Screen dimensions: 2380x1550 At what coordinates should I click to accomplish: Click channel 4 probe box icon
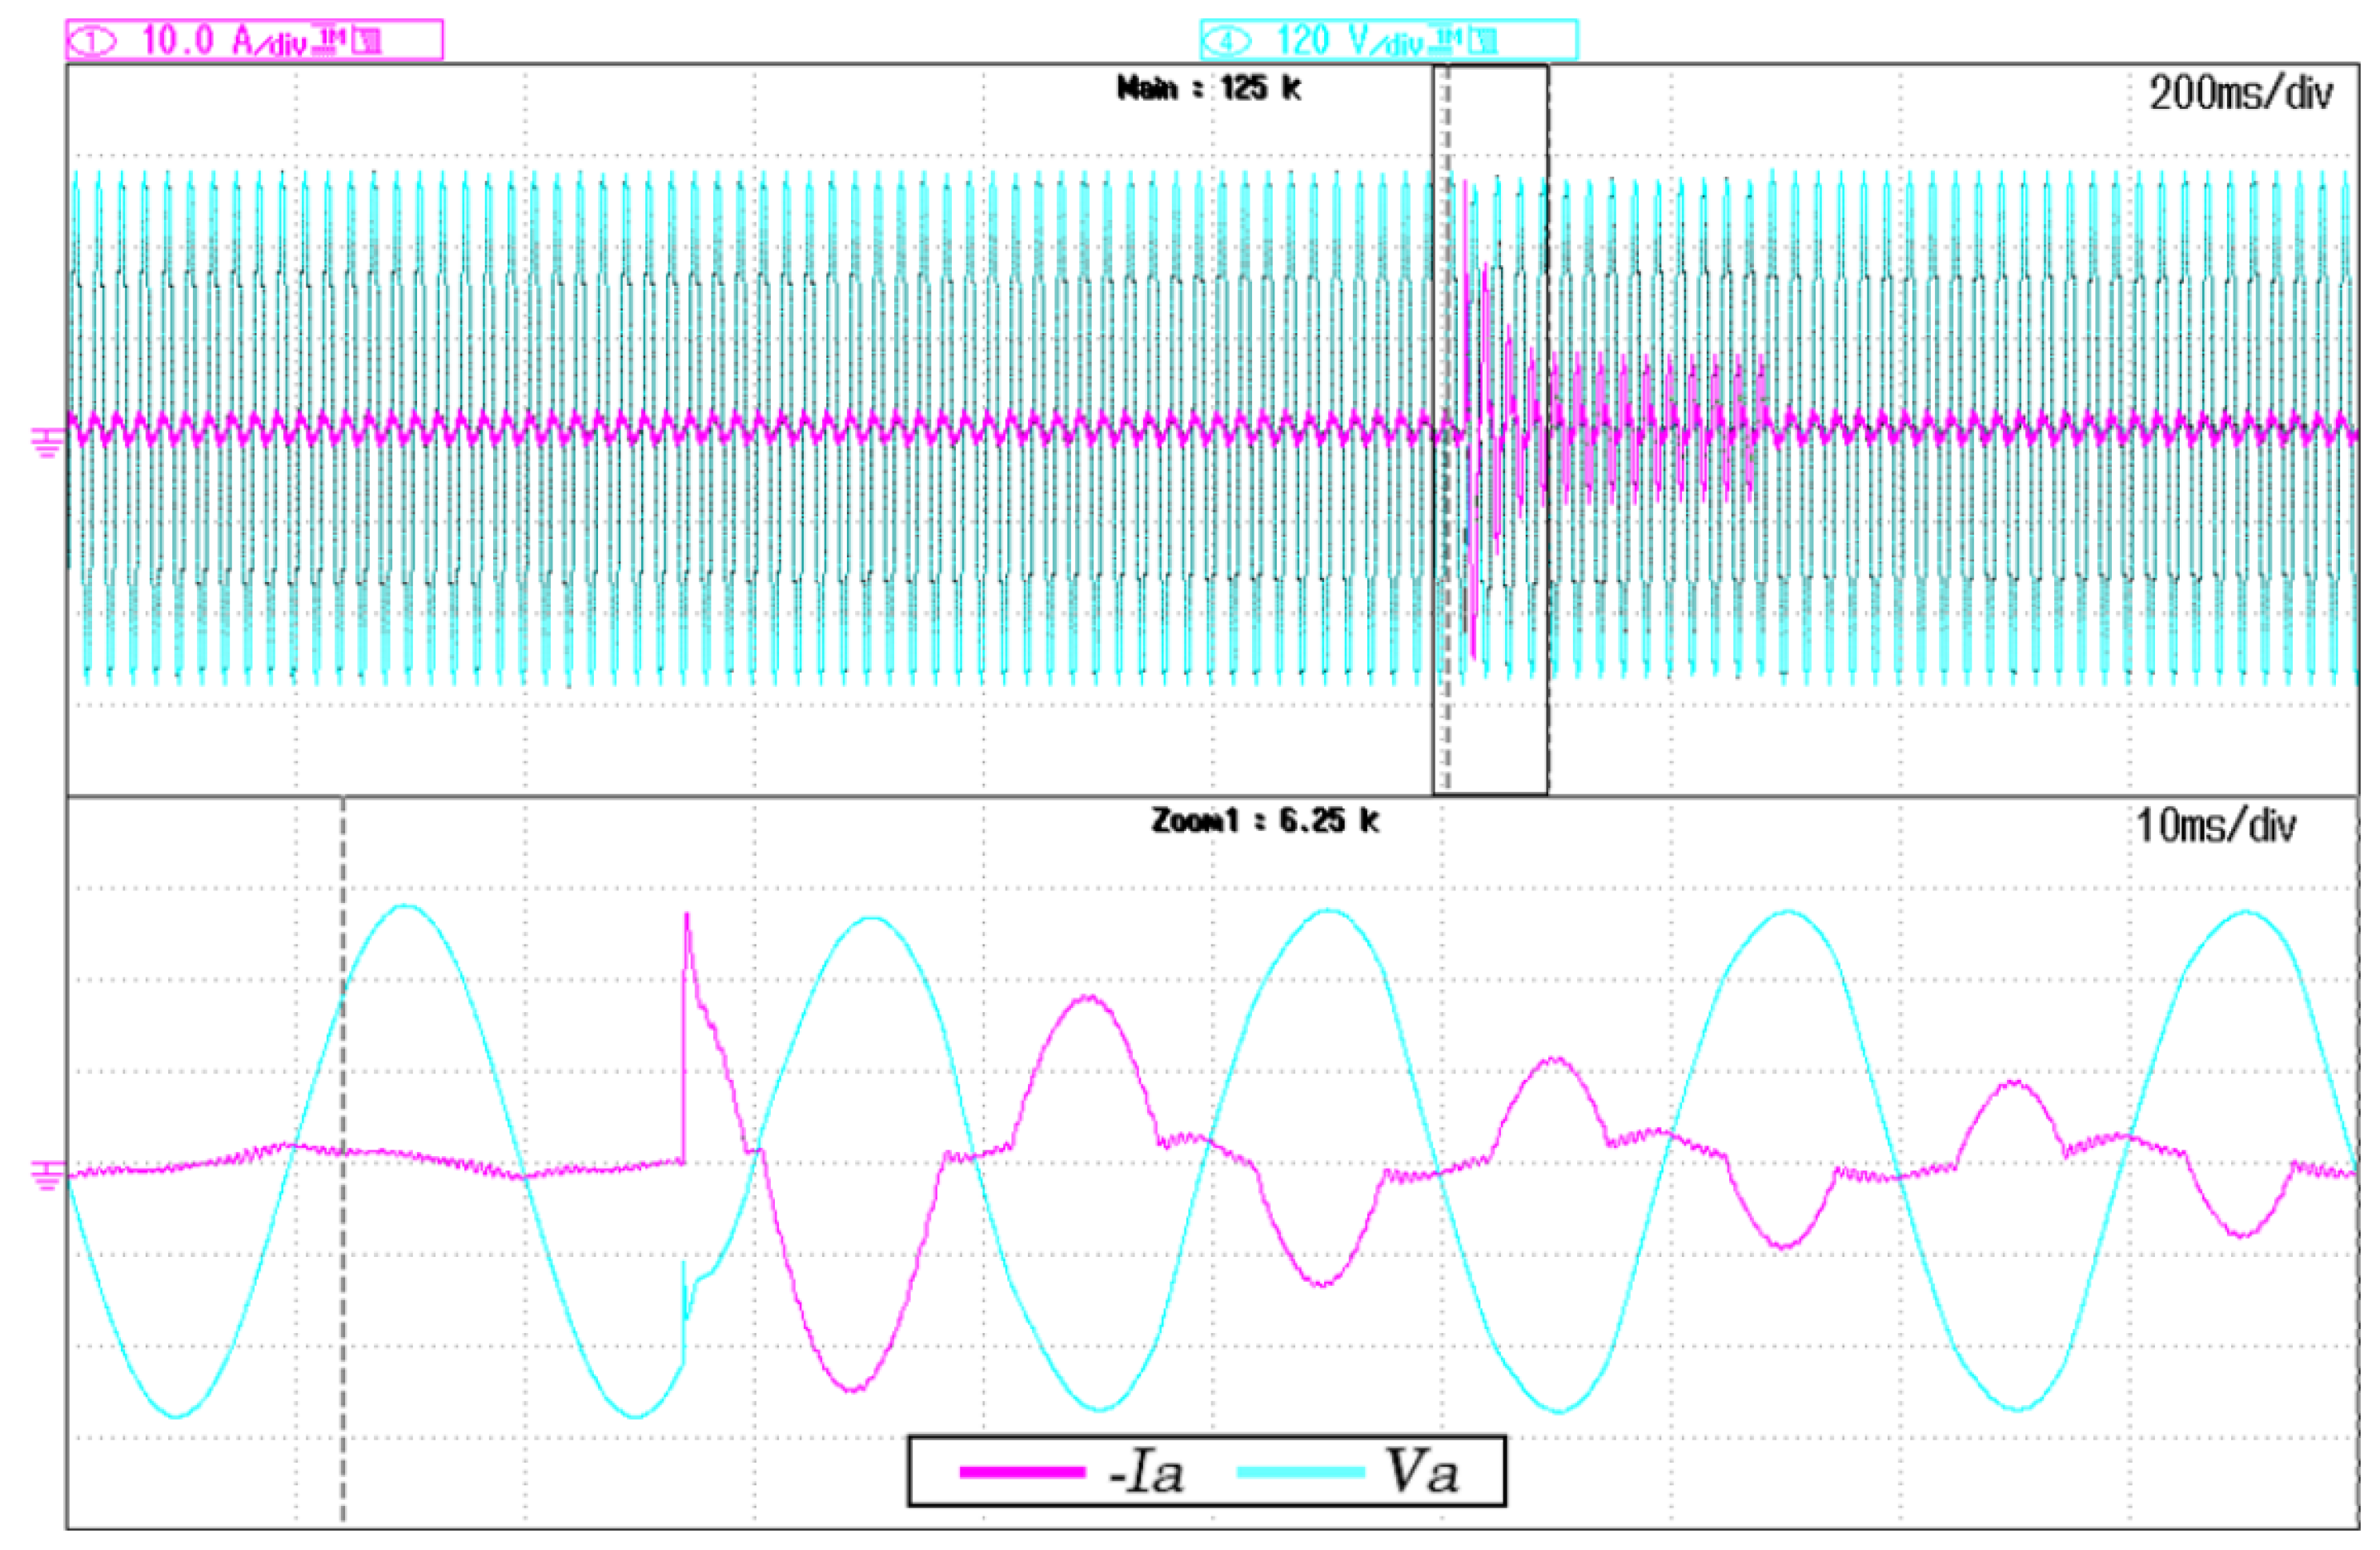1485,41
